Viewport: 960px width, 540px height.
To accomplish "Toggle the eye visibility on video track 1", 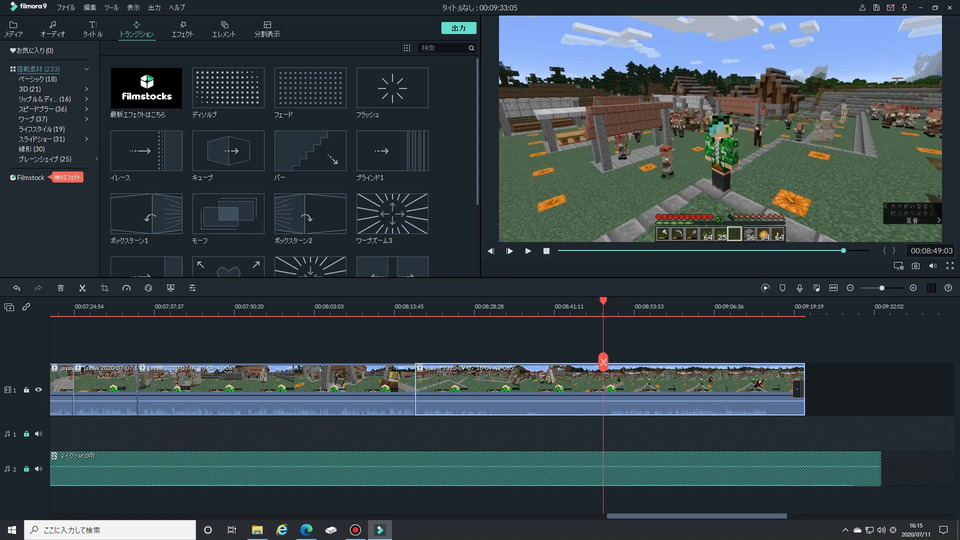I will coord(39,389).
